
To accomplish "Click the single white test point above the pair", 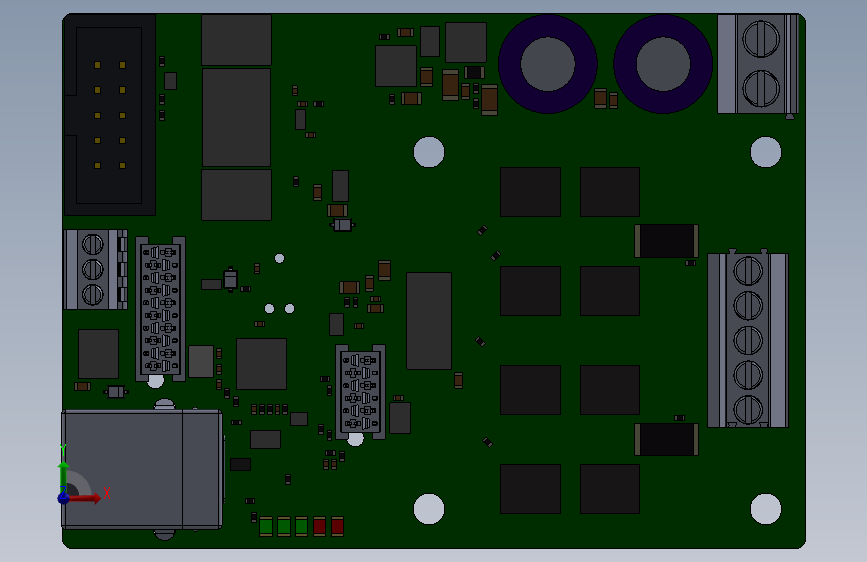I will coord(279,258).
